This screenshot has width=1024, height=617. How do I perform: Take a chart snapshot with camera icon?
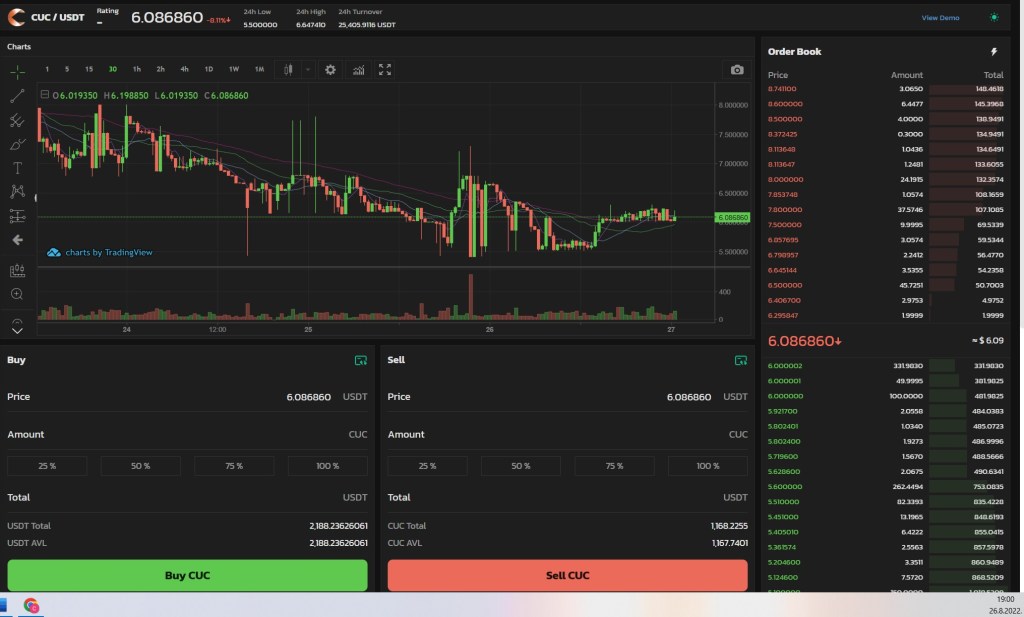click(x=737, y=70)
